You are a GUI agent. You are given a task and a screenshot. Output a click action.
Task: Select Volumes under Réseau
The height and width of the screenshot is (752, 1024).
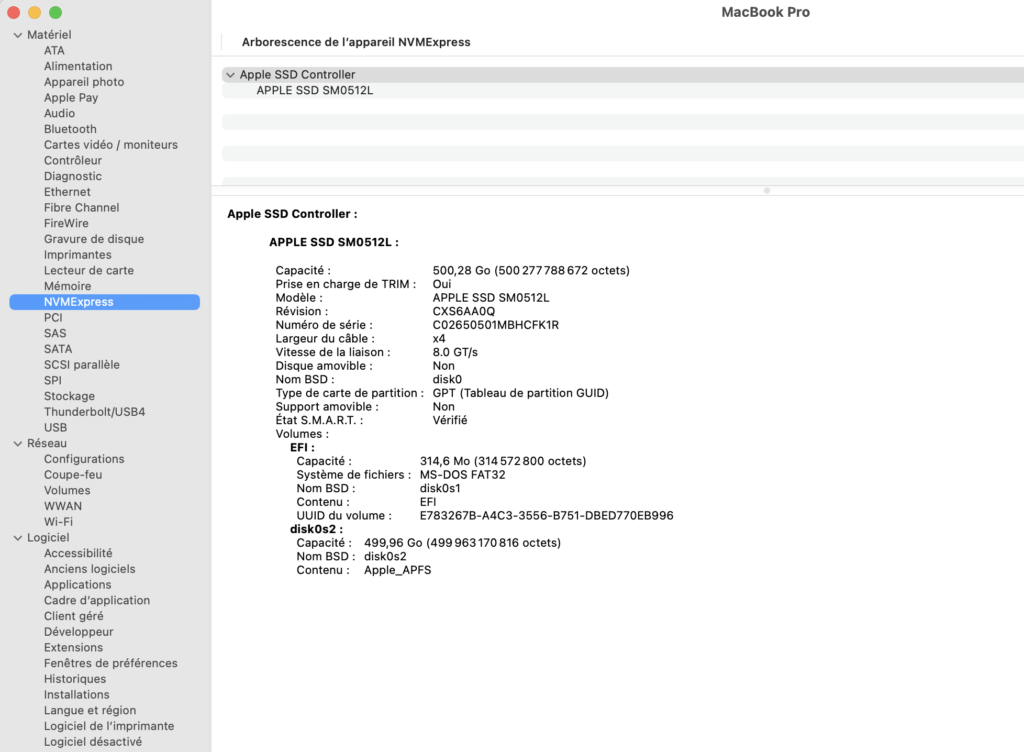[67, 490]
